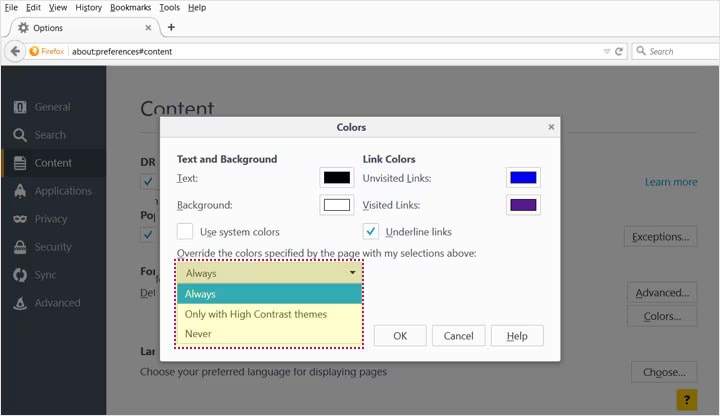Image resolution: width=720 pixels, height=416 pixels.
Task: Click the General gear icon in sidebar
Action: [x=20, y=107]
